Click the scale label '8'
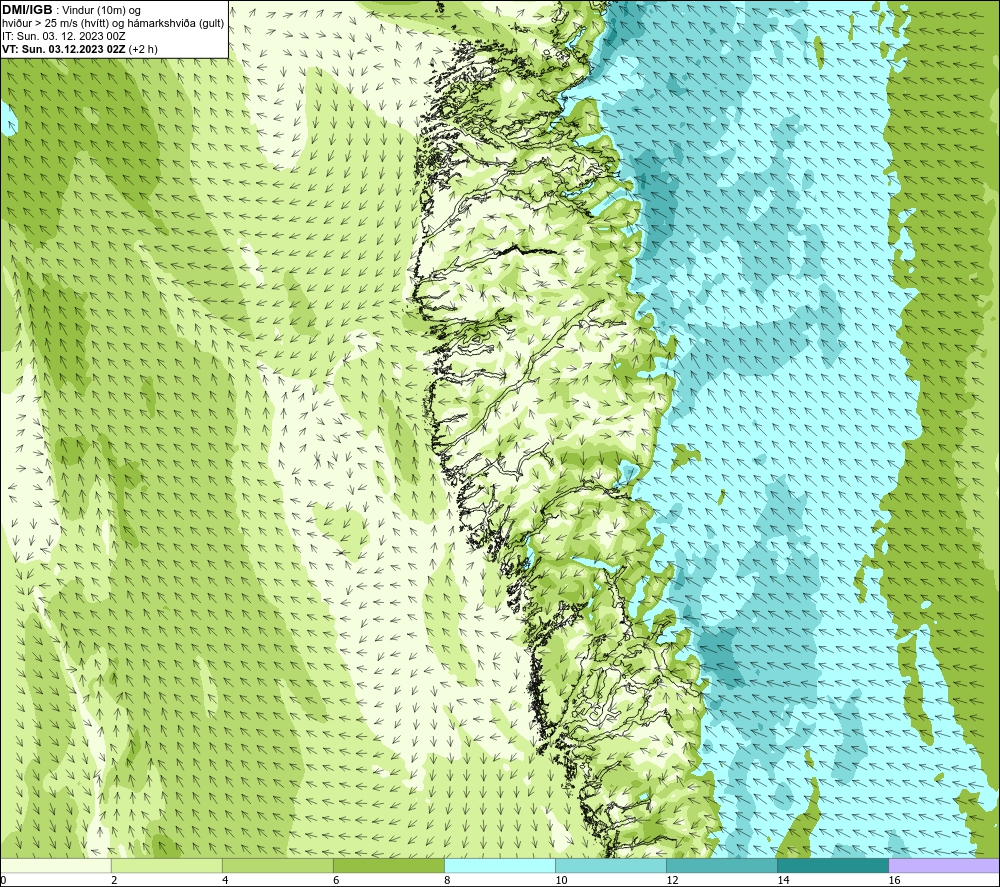The height and width of the screenshot is (887, 1000). (x=447, y=880)
